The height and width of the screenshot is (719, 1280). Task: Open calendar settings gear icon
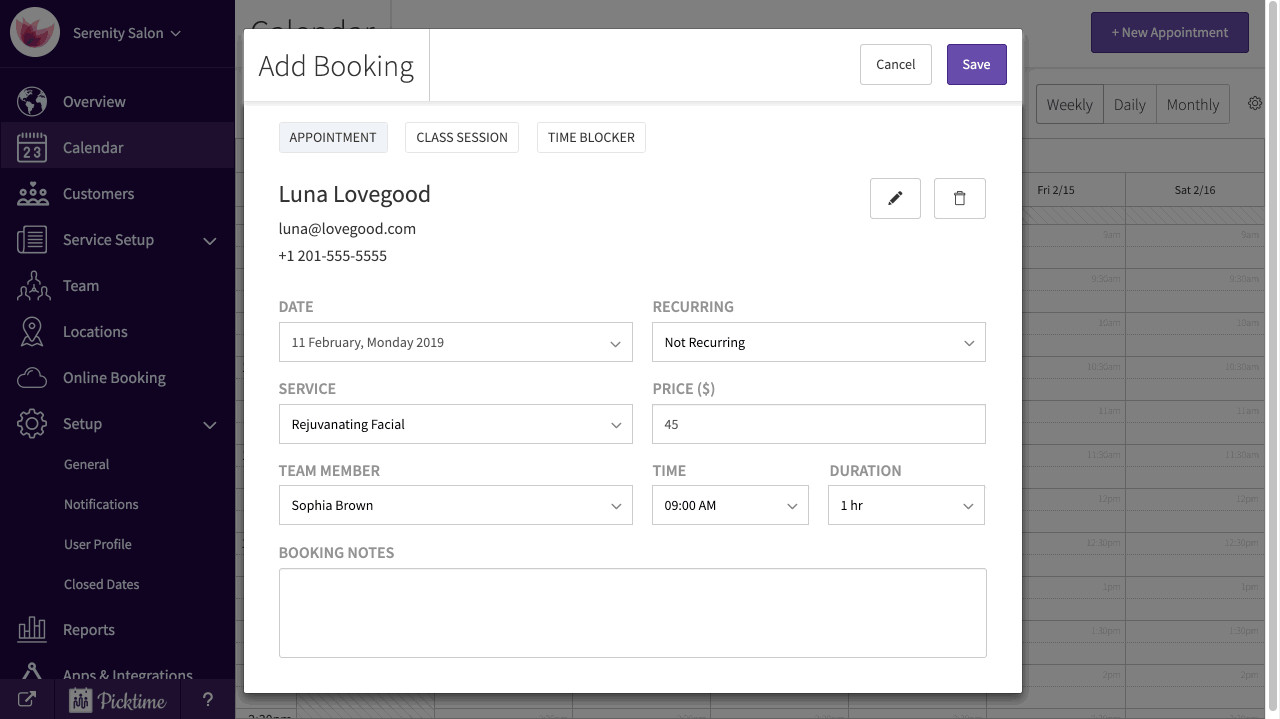(x=1255, y=104)
